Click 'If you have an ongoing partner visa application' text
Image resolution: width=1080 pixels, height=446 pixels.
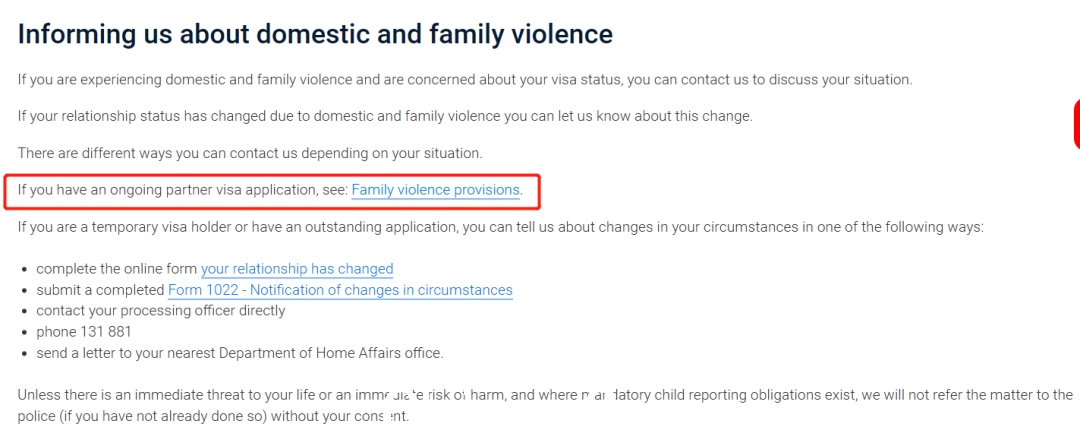183,190
